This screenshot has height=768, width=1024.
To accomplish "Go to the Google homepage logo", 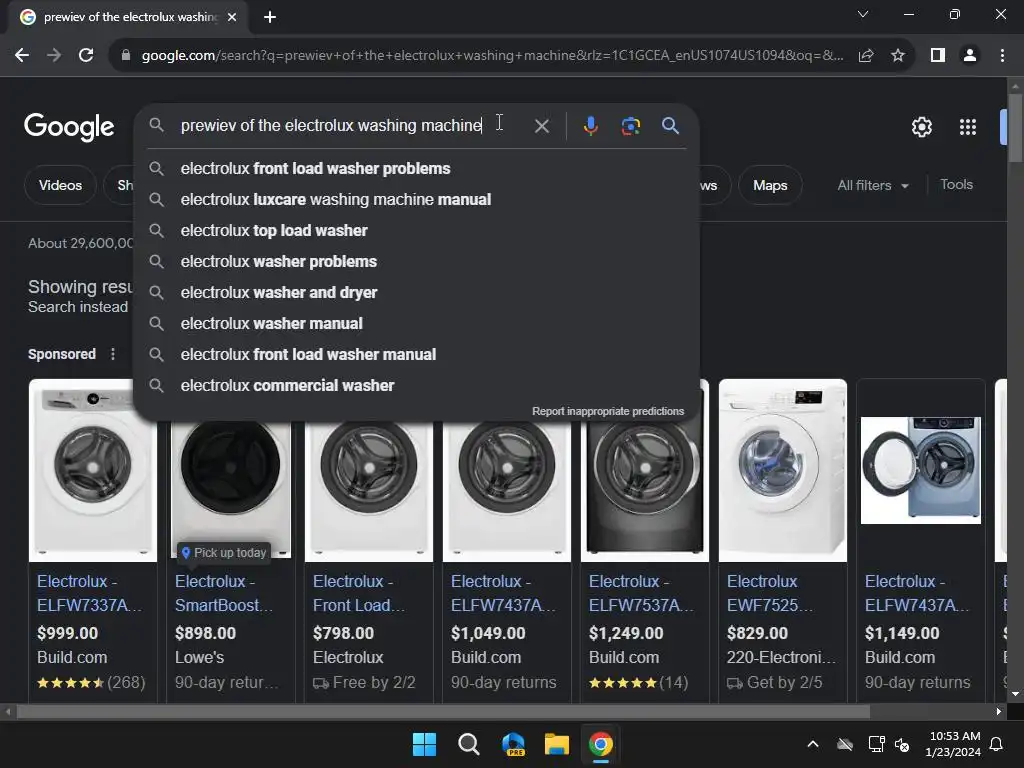I will 69,127.
